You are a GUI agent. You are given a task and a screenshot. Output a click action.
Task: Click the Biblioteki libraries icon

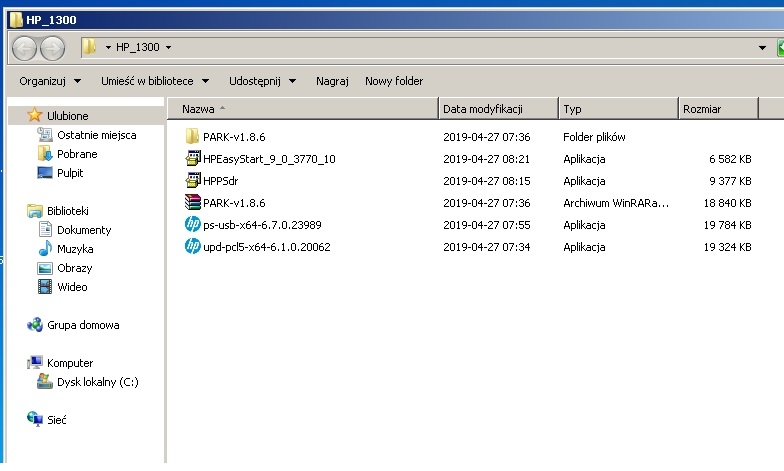[x=34, y=210]
